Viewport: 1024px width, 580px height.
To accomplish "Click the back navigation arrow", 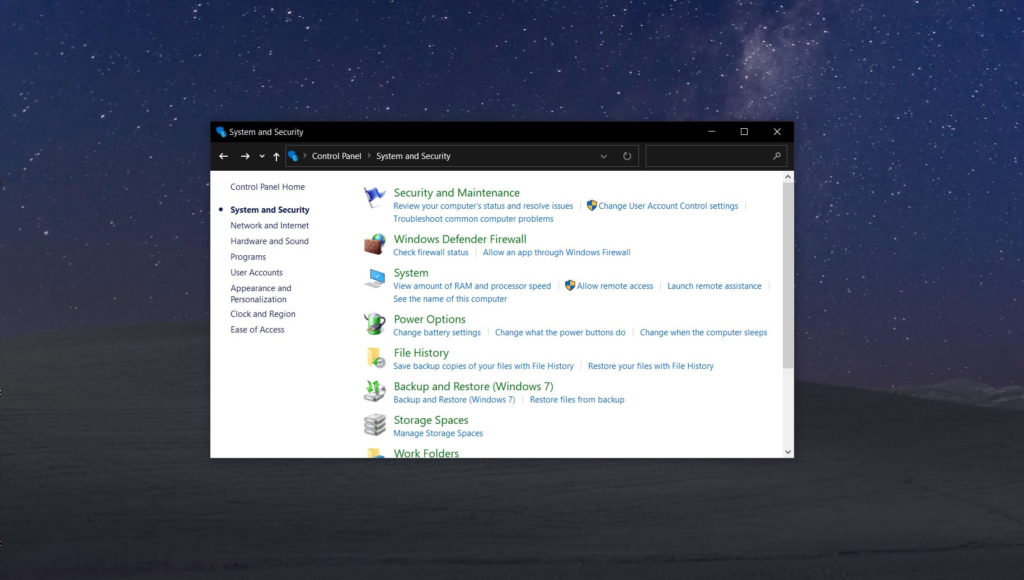I will tap(224, 156).
